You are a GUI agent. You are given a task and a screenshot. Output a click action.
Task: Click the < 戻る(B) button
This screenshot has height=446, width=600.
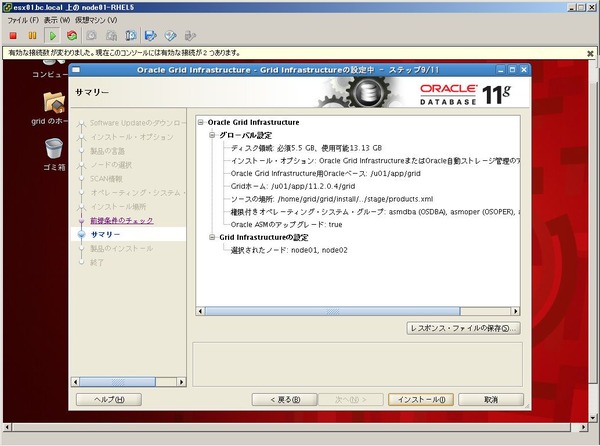pyautogui.click(x=284, y=399)
